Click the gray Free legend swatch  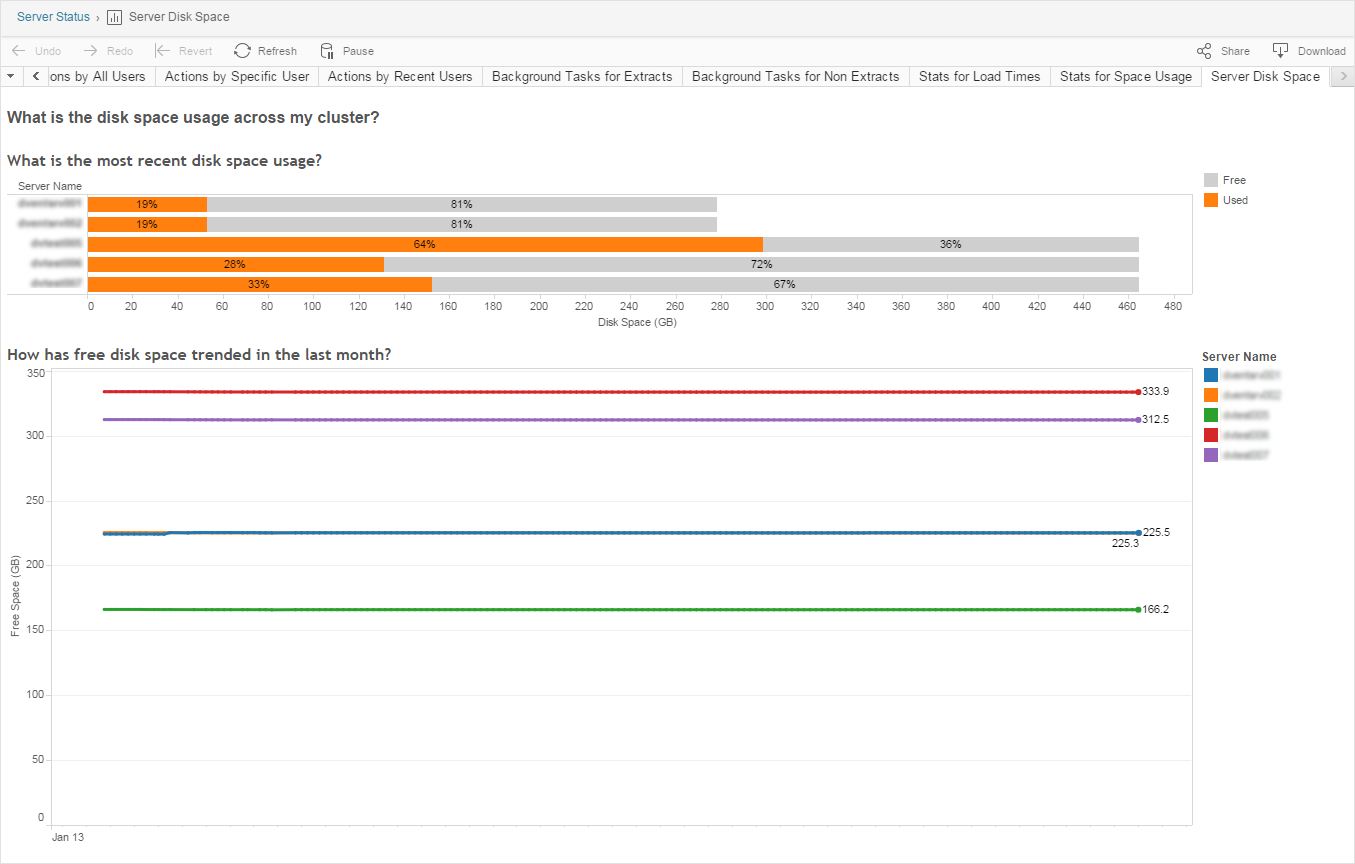coord(1211,180)
